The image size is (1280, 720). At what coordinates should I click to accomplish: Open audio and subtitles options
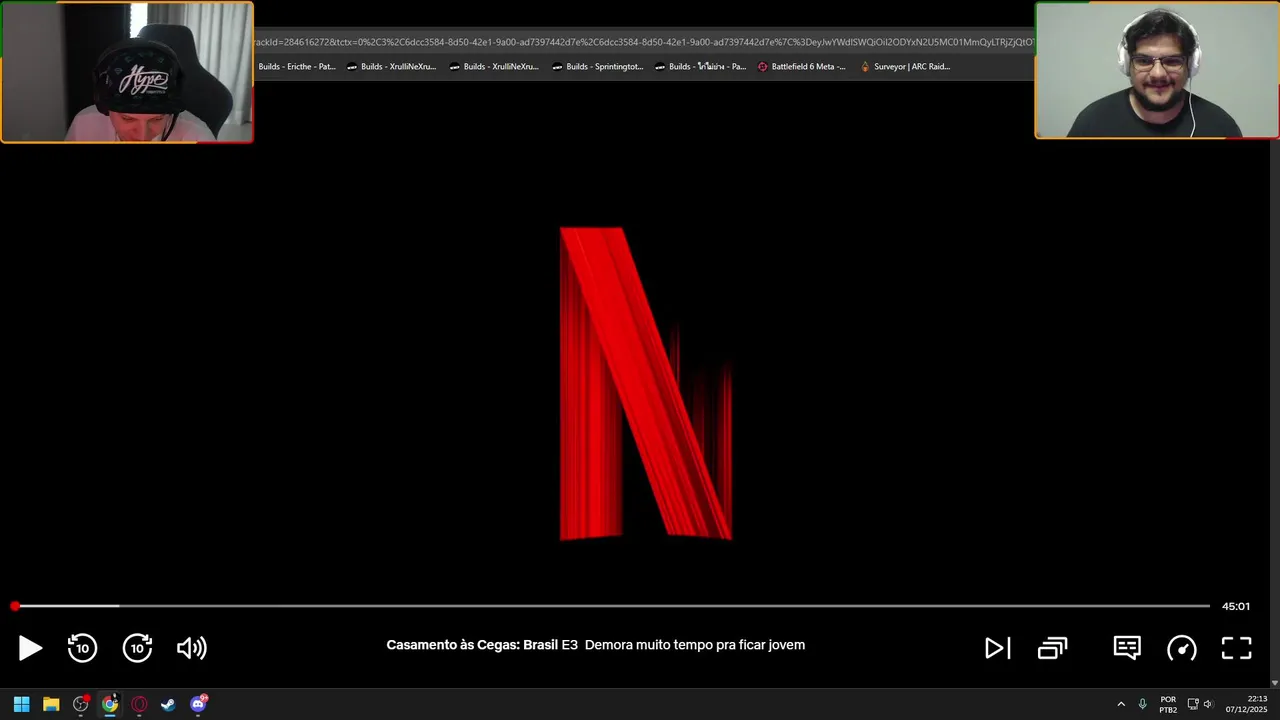[x=1127, y=648]
